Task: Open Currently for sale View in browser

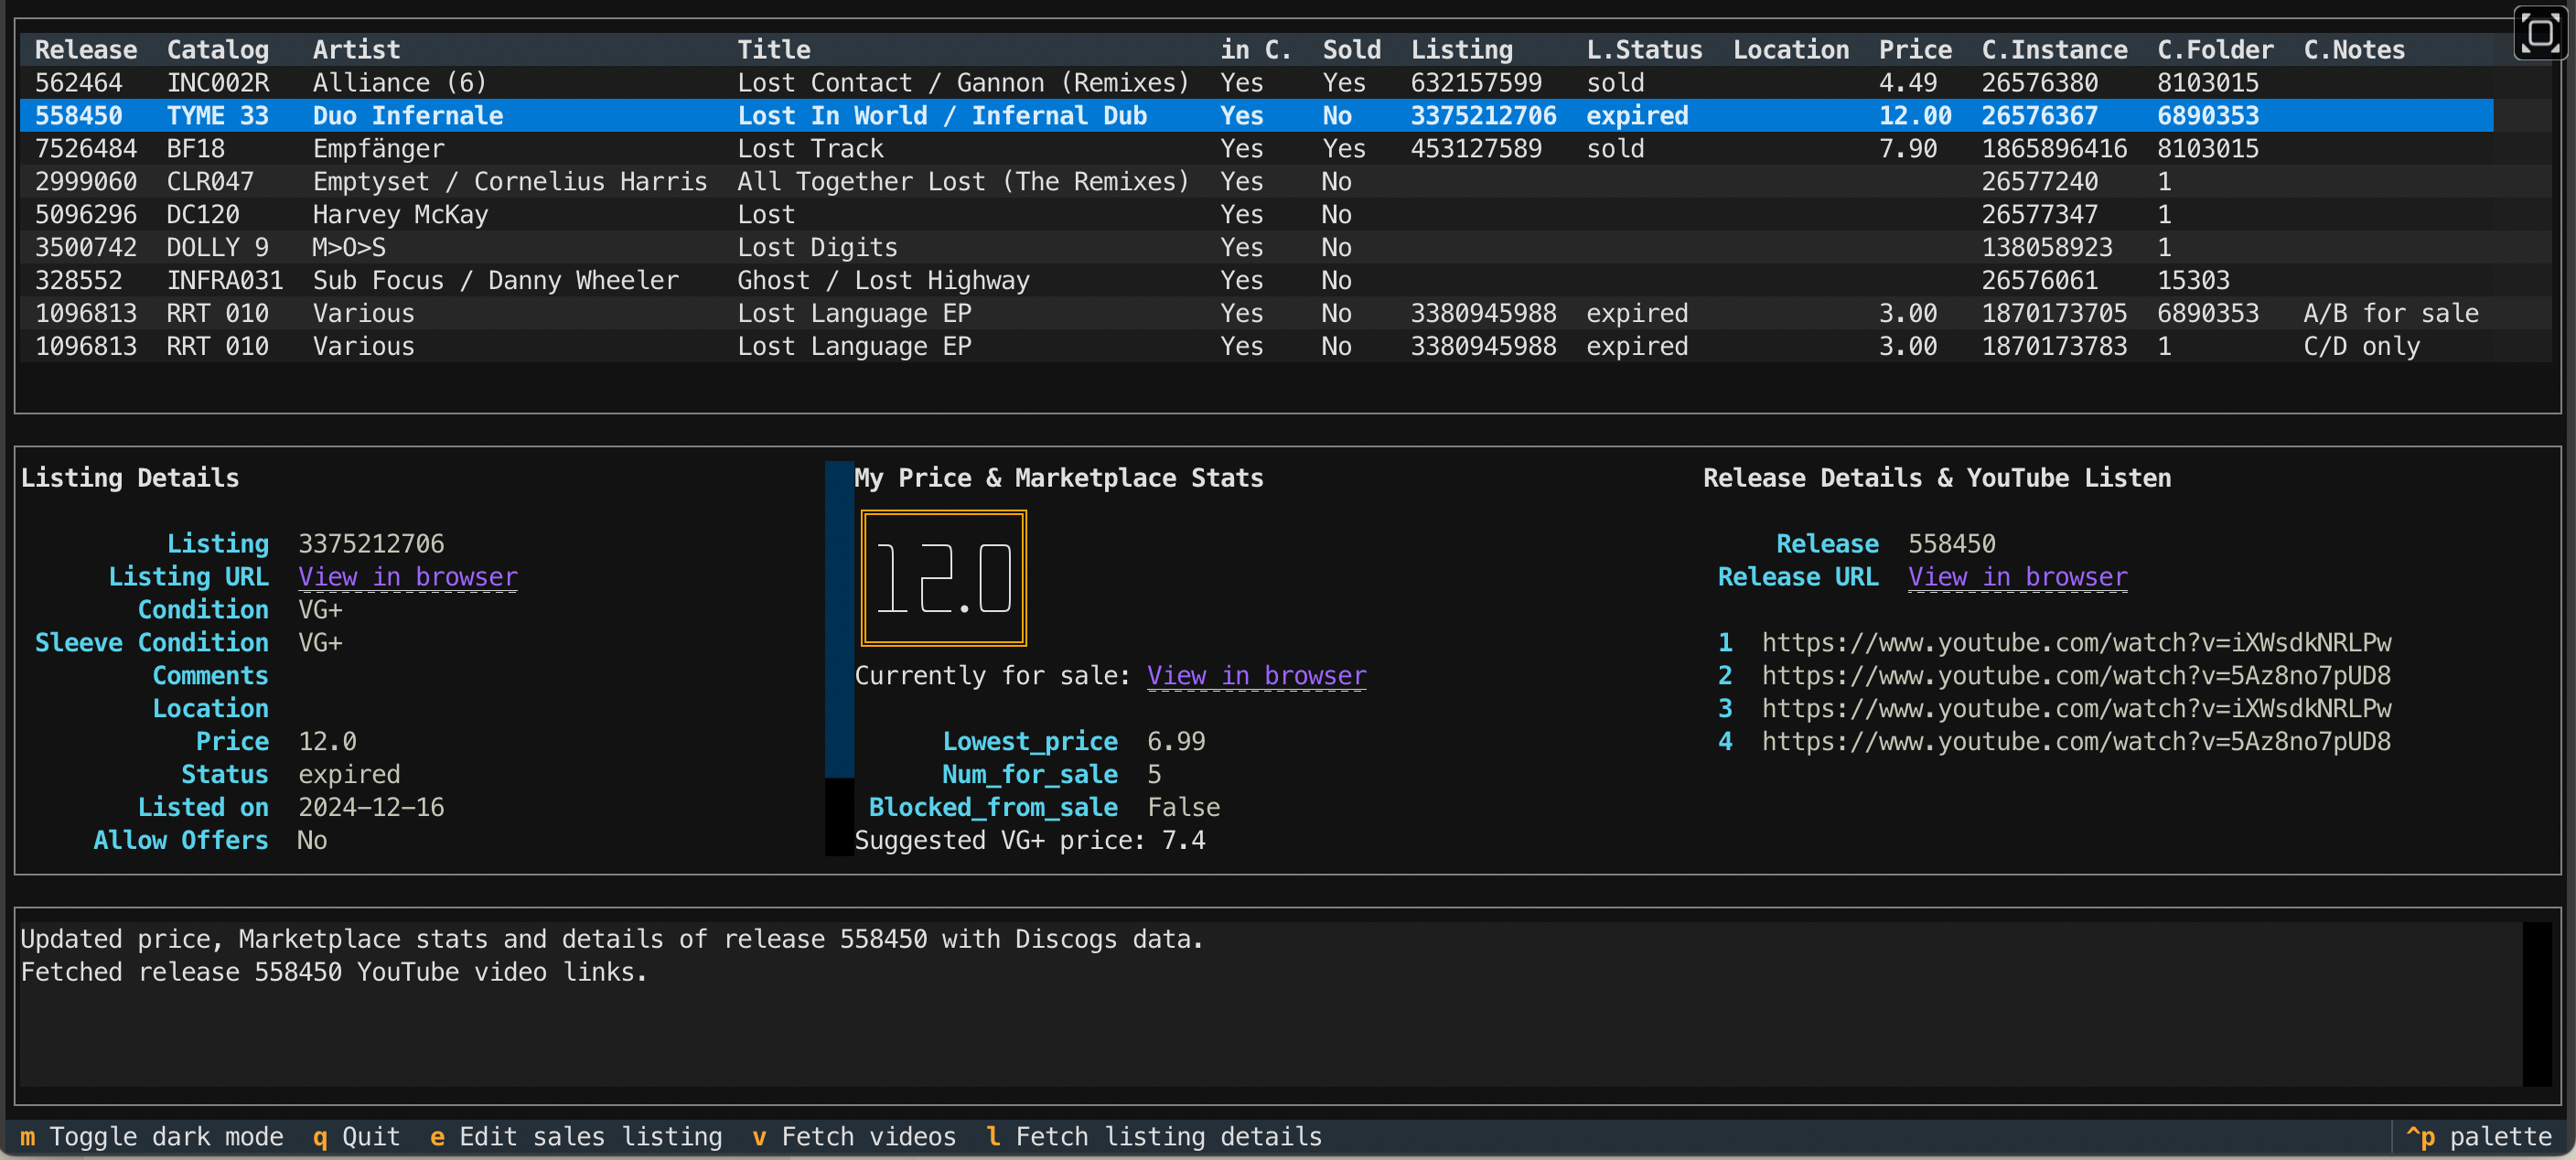Action: pyautogui.click(x=1256, y=676)
